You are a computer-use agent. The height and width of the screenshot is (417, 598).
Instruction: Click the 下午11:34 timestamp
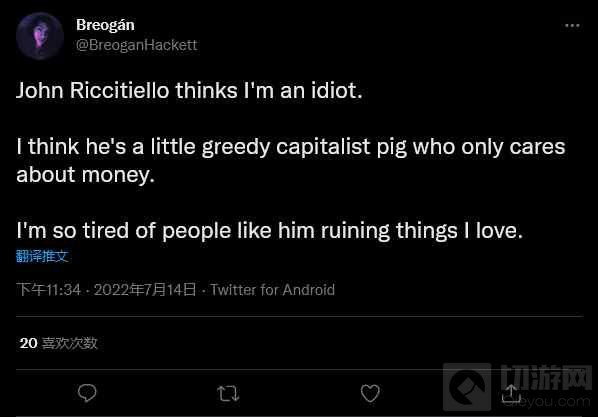pyautogui.click(x=49, y=290)
